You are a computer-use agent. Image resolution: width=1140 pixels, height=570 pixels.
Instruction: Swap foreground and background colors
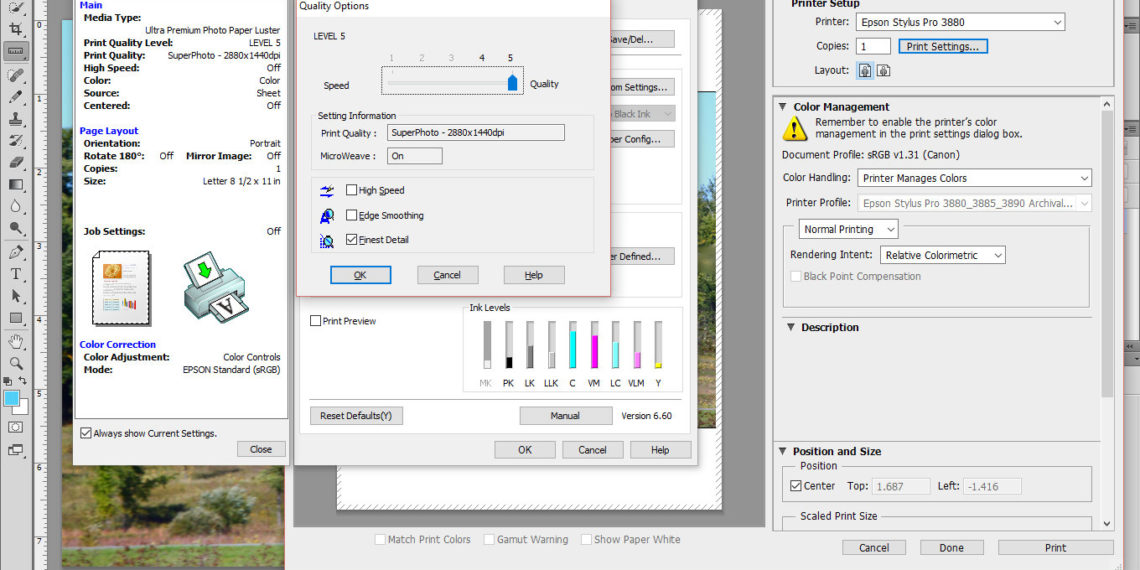coord(23,380)
